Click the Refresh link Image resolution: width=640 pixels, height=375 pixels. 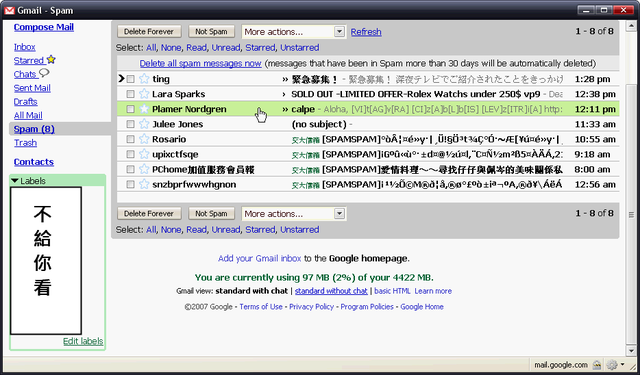point(366,32)
